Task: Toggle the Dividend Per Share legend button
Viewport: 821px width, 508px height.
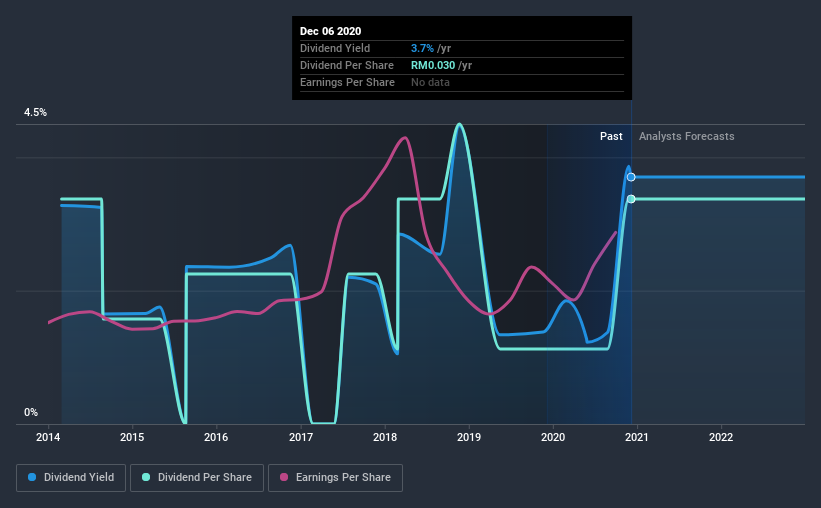Action: [x=197, y=478]
